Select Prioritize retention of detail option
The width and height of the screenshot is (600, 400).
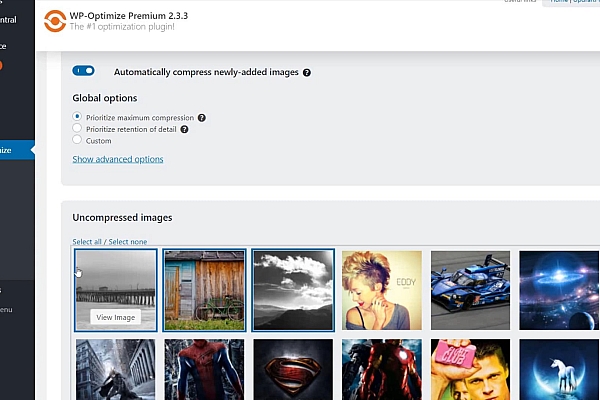[x=77, y=128]
